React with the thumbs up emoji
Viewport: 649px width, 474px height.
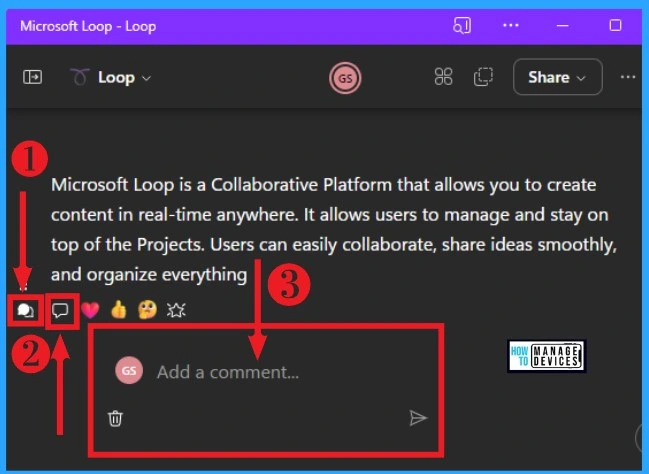point(119,309)
